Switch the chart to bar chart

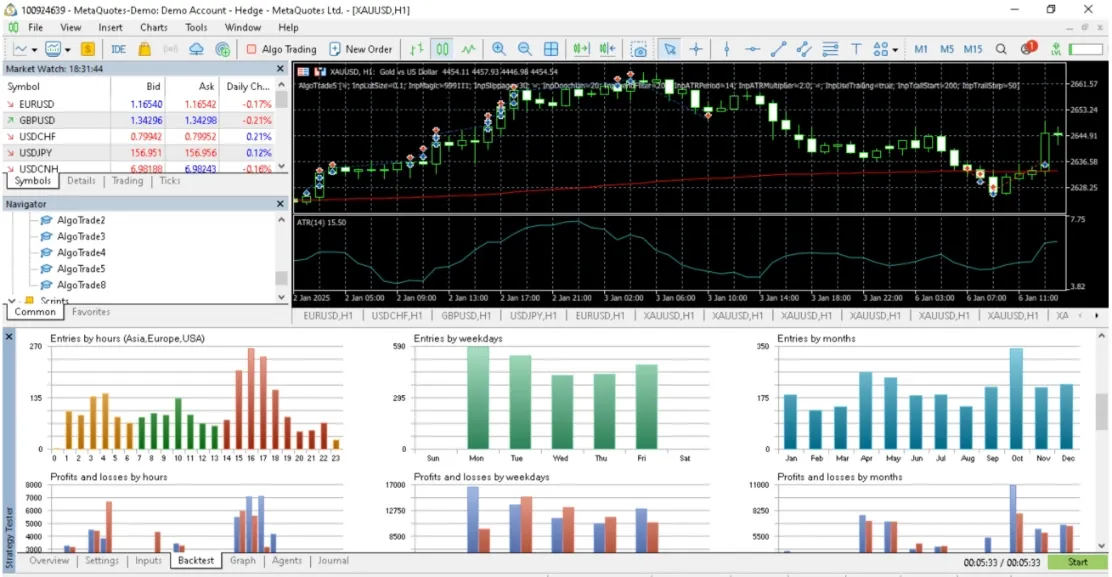[x=416, y=49]
